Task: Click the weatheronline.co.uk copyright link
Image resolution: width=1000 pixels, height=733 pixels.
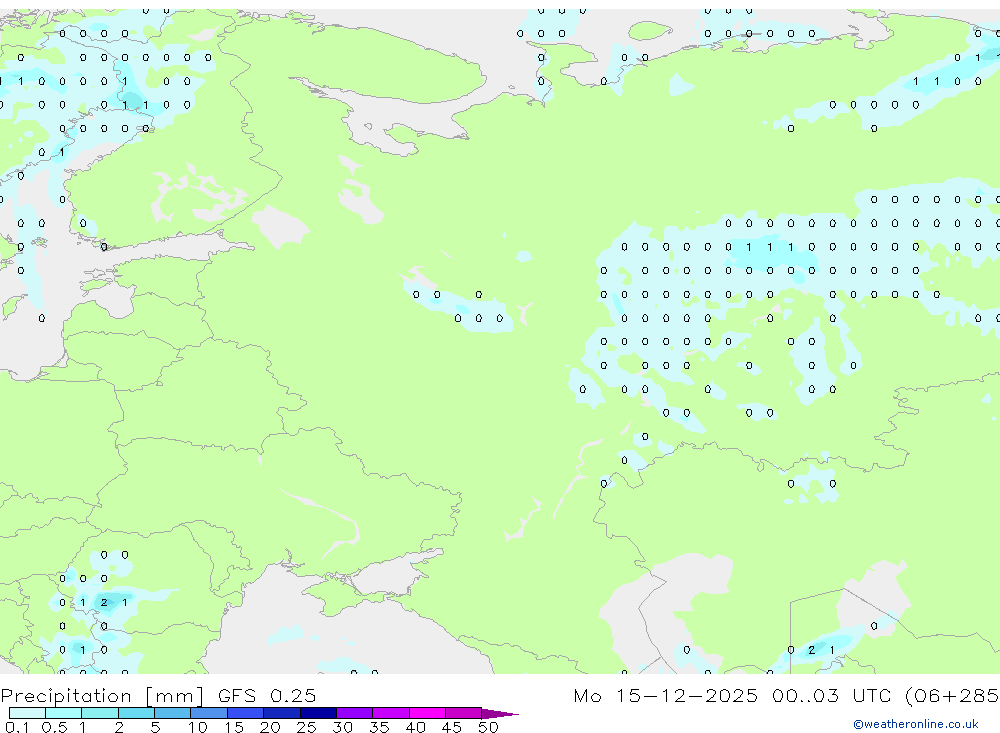Action: tap(915, 724)
